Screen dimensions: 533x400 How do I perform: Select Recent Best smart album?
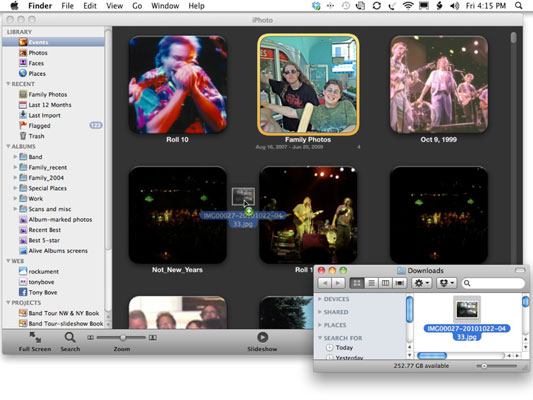click(40, 230)
